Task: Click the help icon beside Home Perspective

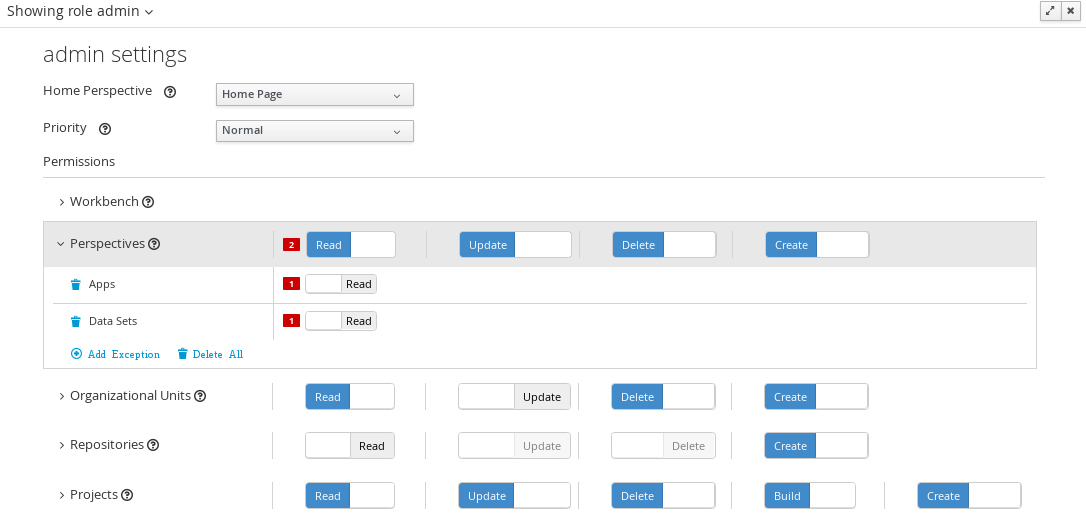Action: pyautogui.click(x=170, y=92)
